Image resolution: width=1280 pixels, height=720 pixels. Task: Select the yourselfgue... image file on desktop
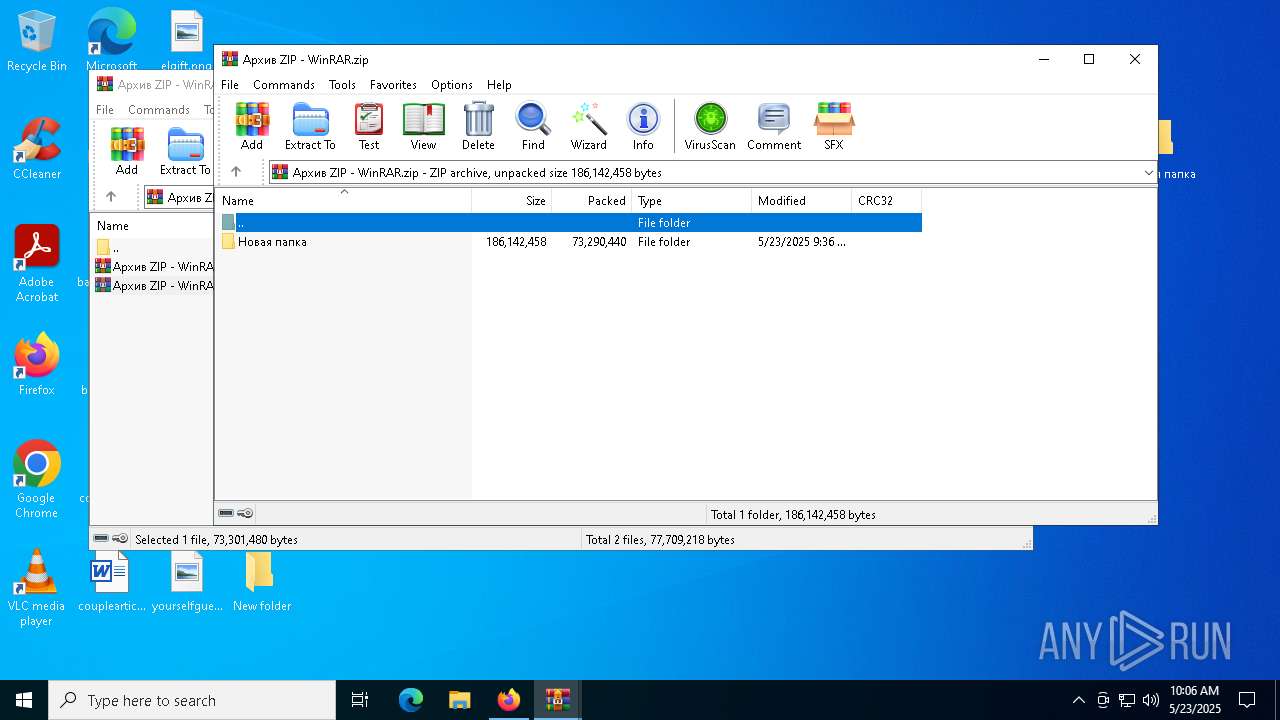click(x=187, y=580)
